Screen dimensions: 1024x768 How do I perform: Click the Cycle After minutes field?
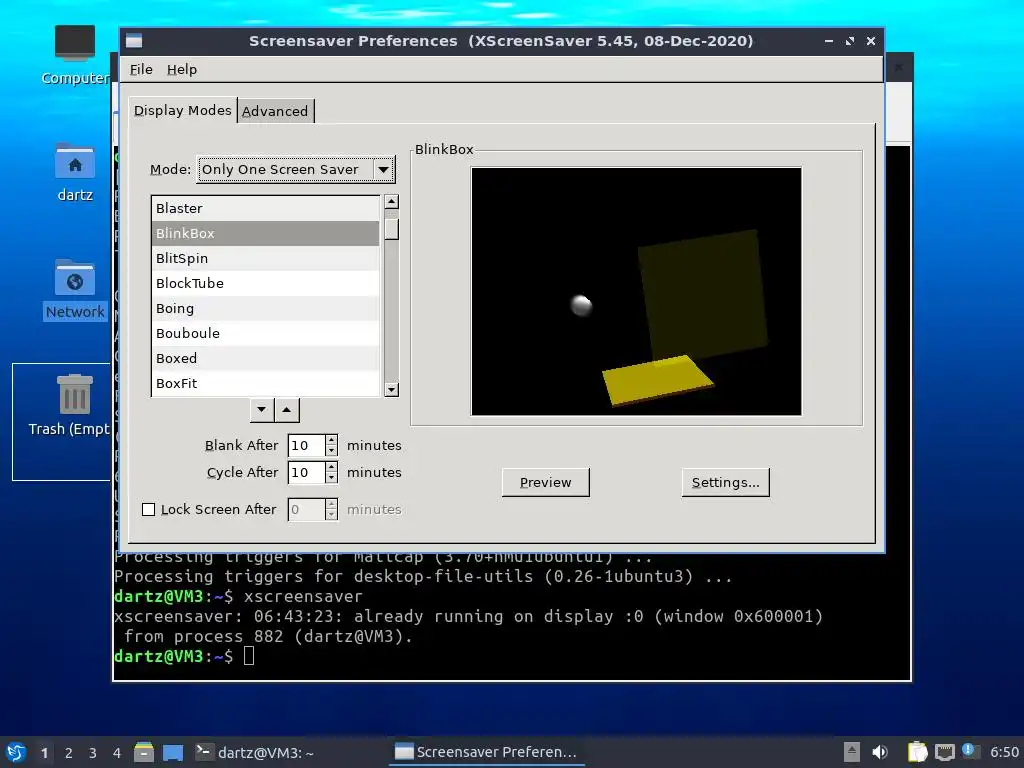tap(306, 472)
